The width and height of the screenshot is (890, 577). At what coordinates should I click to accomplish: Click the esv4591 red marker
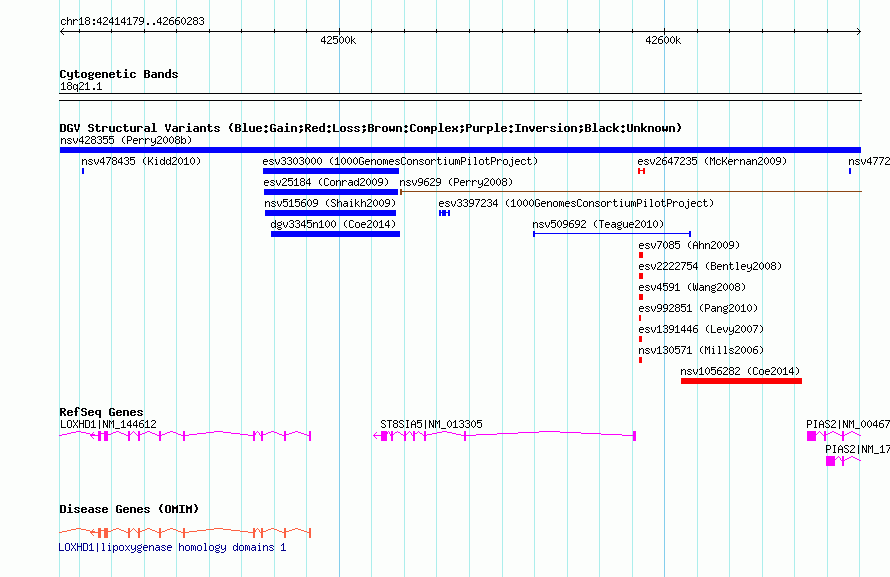(641, 297)
